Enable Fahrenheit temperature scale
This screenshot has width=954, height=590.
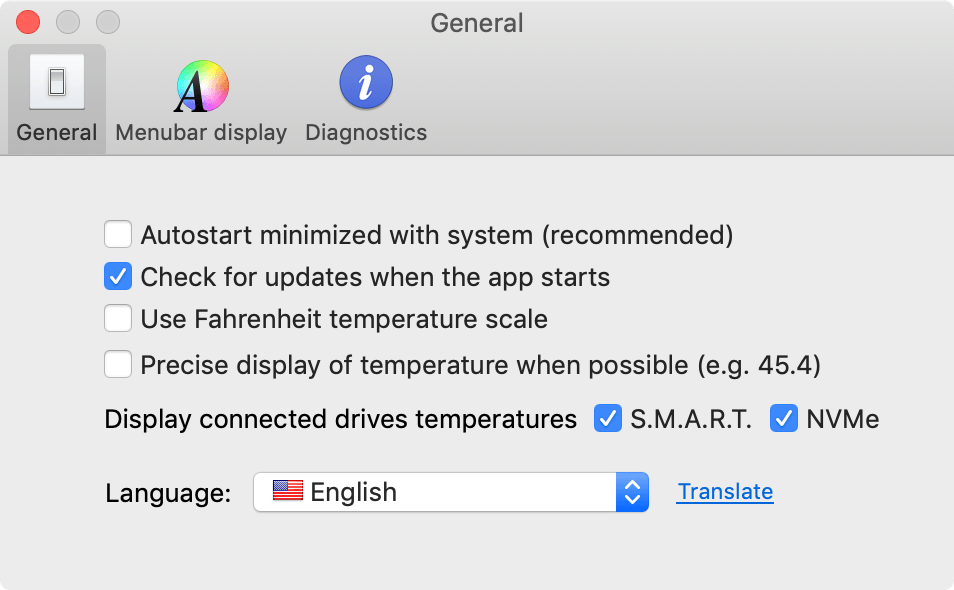[x=118, y=318]
